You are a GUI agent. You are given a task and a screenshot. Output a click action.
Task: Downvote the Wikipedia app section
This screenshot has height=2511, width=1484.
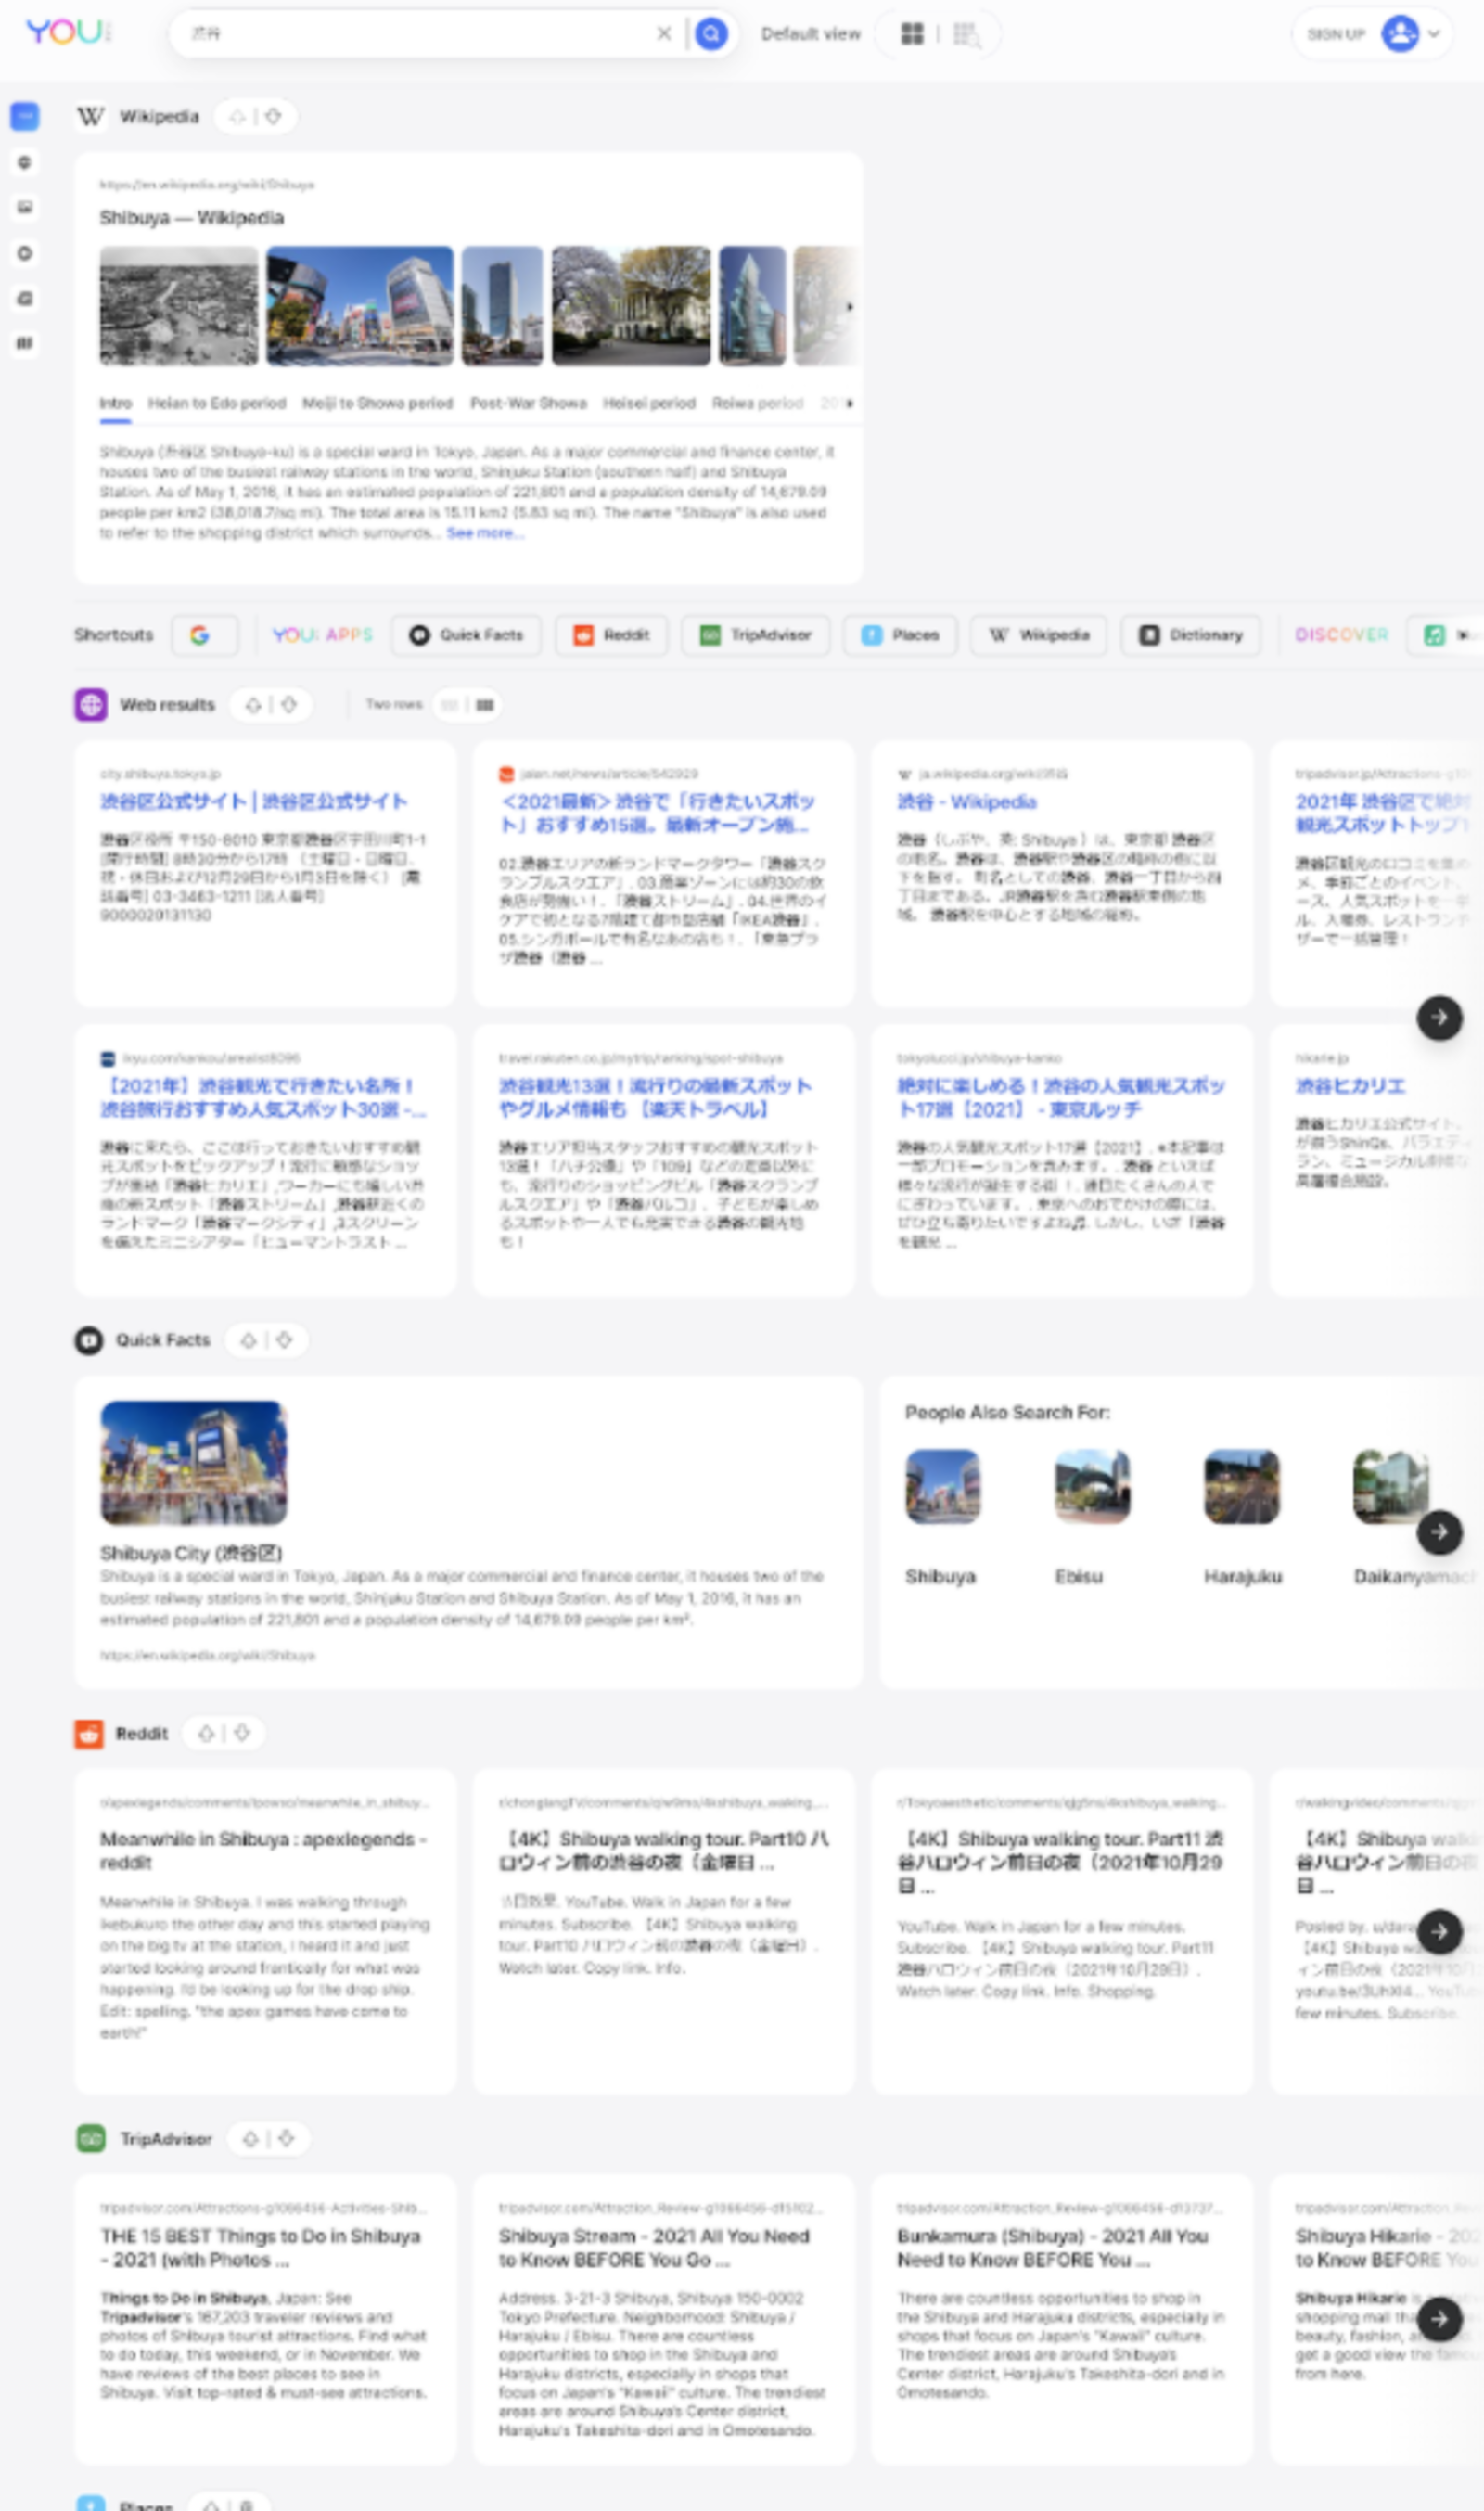[x=273, y=117]
